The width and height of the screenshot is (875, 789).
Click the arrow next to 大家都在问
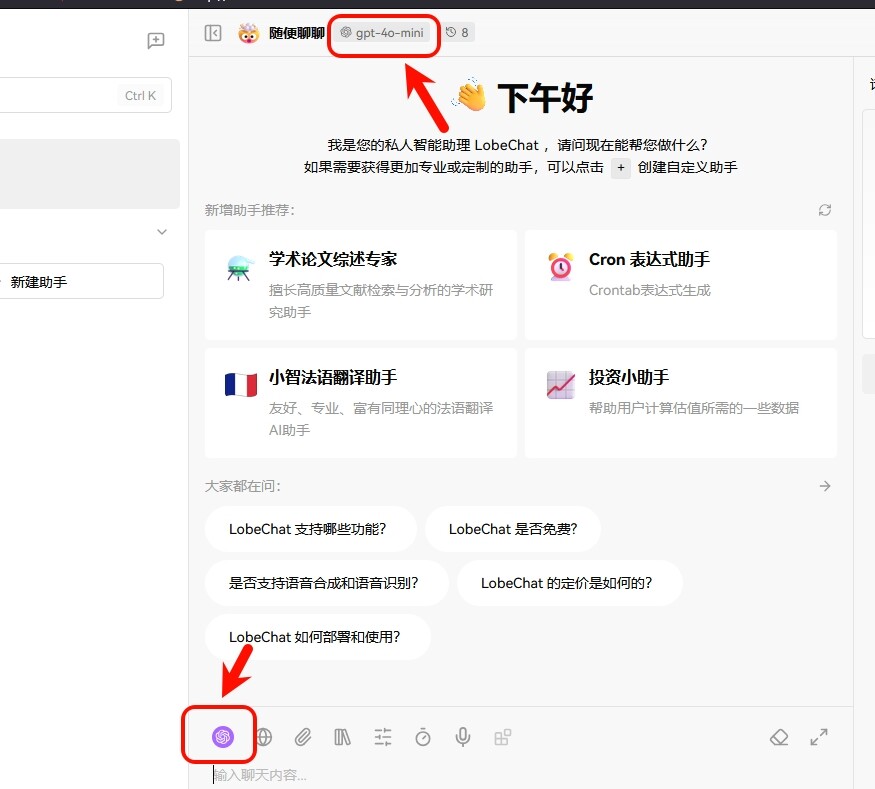click(825, 486)
